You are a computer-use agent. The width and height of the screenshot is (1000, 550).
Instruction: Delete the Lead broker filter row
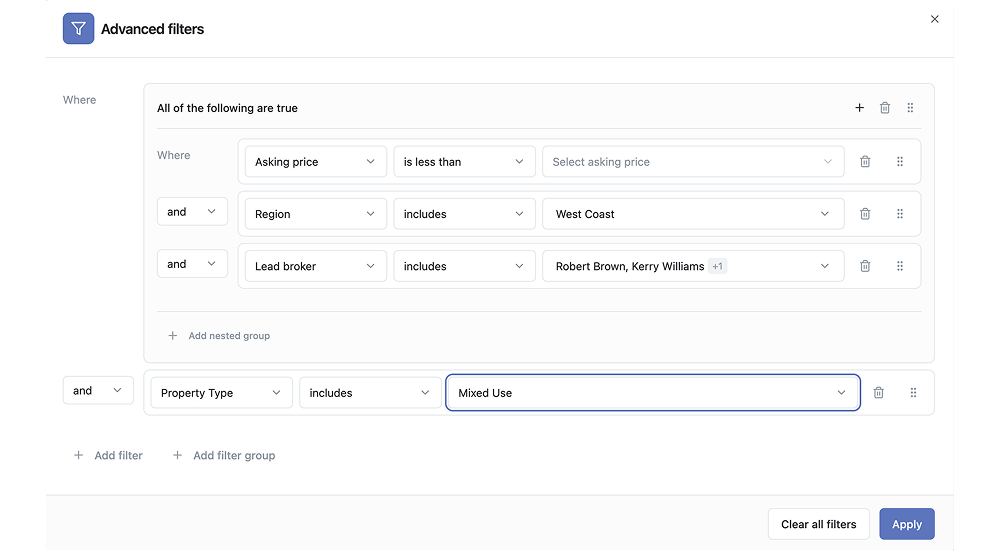coord(865,266)
